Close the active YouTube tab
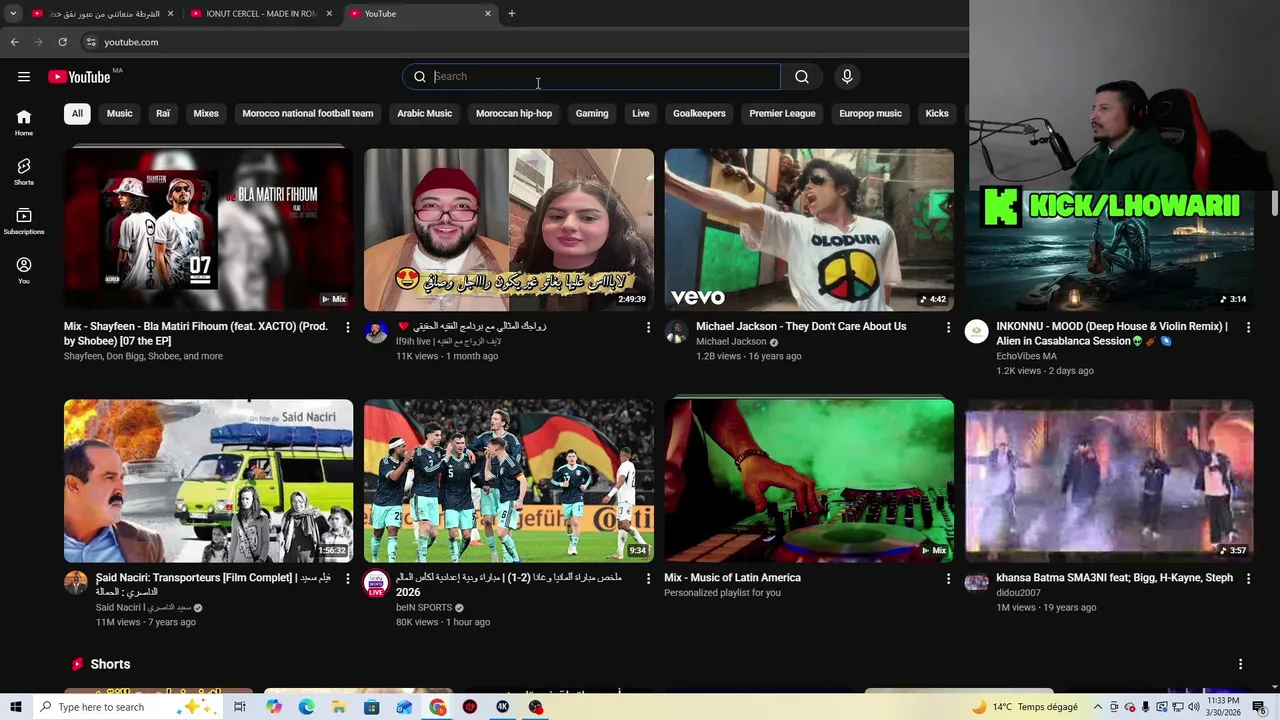Viewport: 1280px width, 720px height. pos(488,14)
